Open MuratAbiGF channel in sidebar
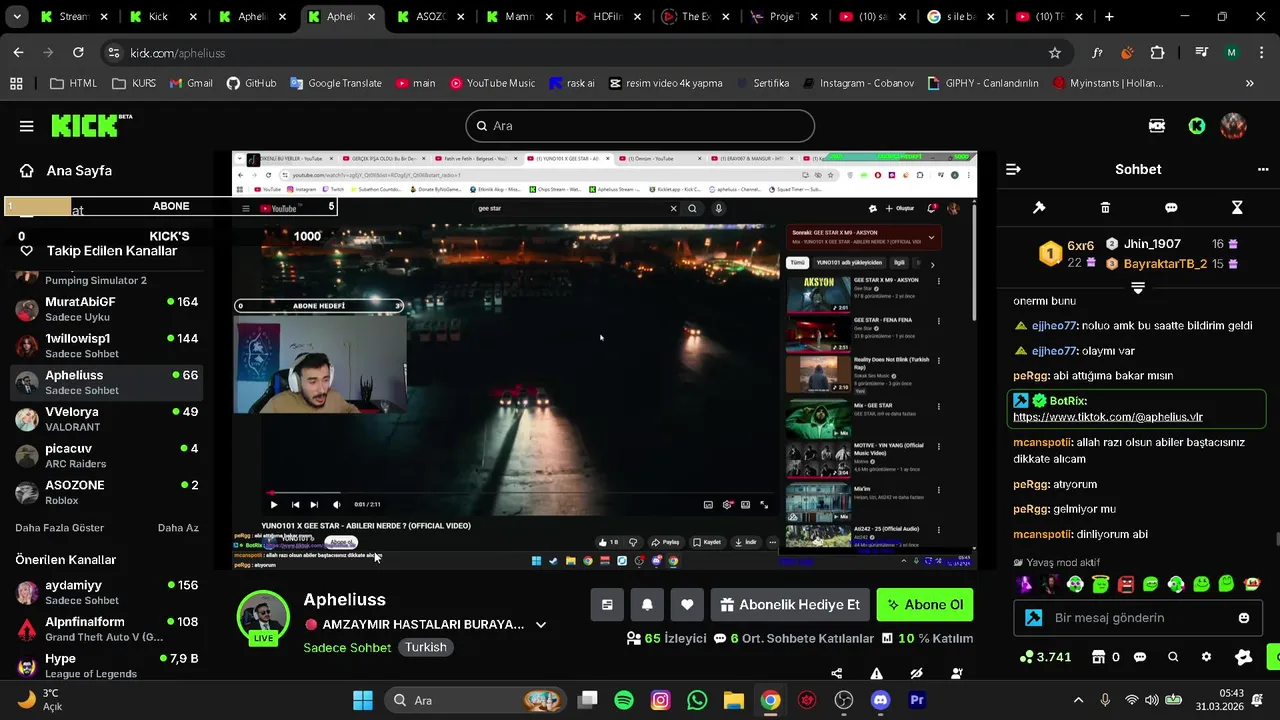The height and width of the screenshot is (720, 1280). pyautogui.click(x=107, y=309)
